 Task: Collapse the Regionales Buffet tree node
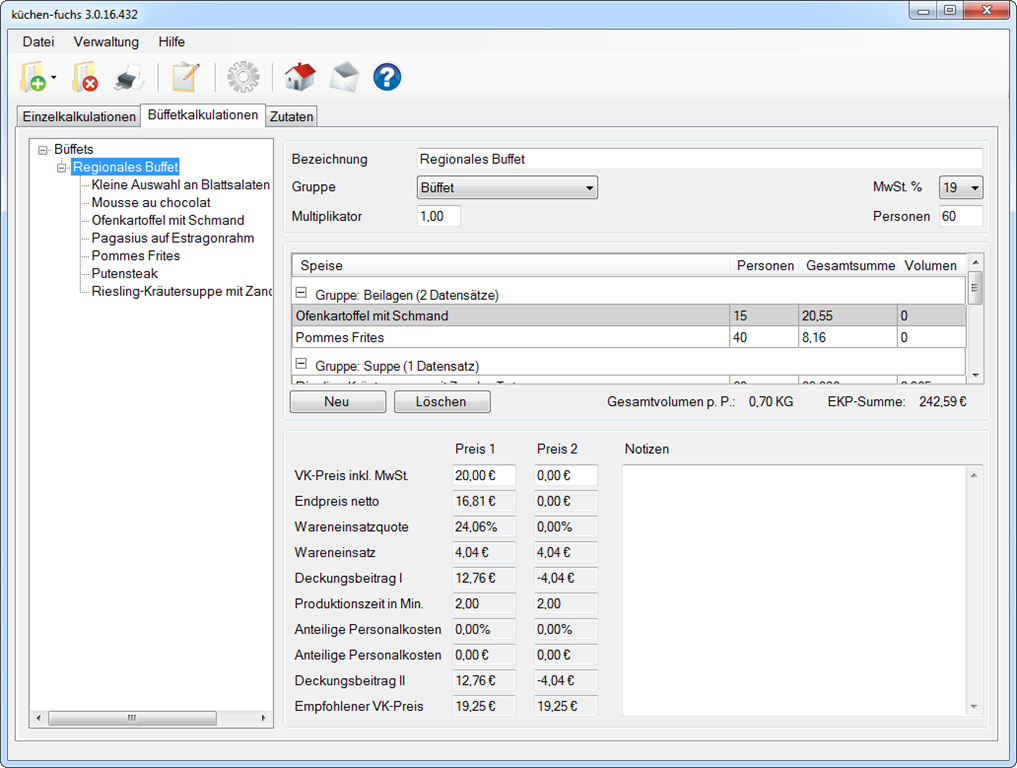pos(61,167)
